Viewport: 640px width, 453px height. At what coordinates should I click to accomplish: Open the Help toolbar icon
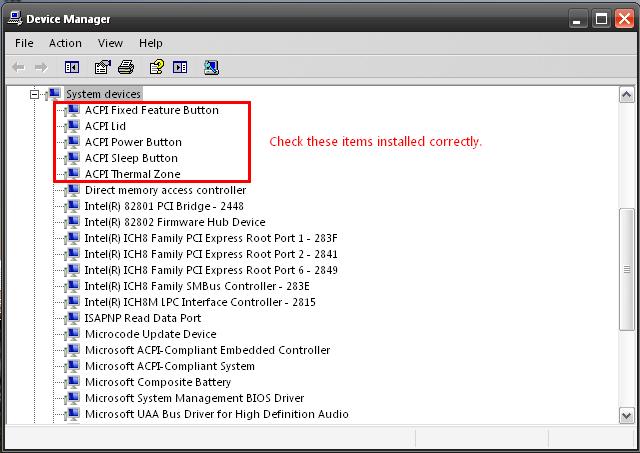coord(157,67)
